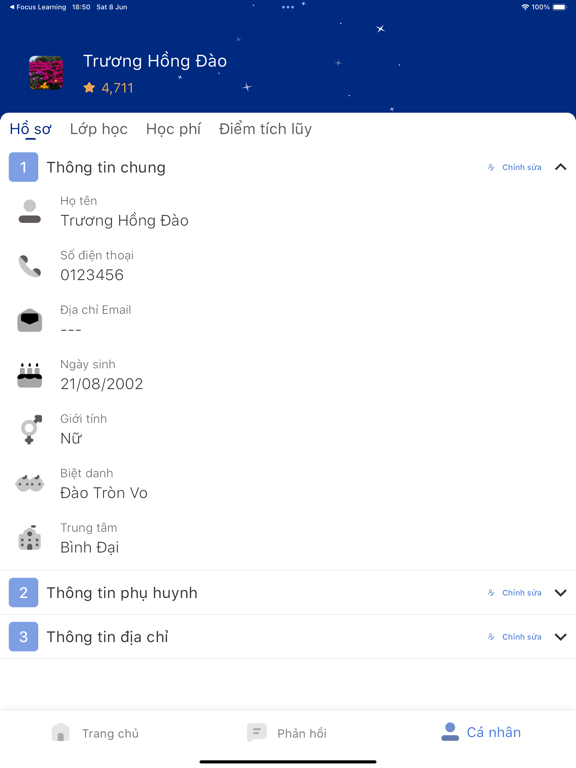Screen dimensions: 576x768
Task: Tap the three-dot multitasking indicator
Action: pos(288,7)
